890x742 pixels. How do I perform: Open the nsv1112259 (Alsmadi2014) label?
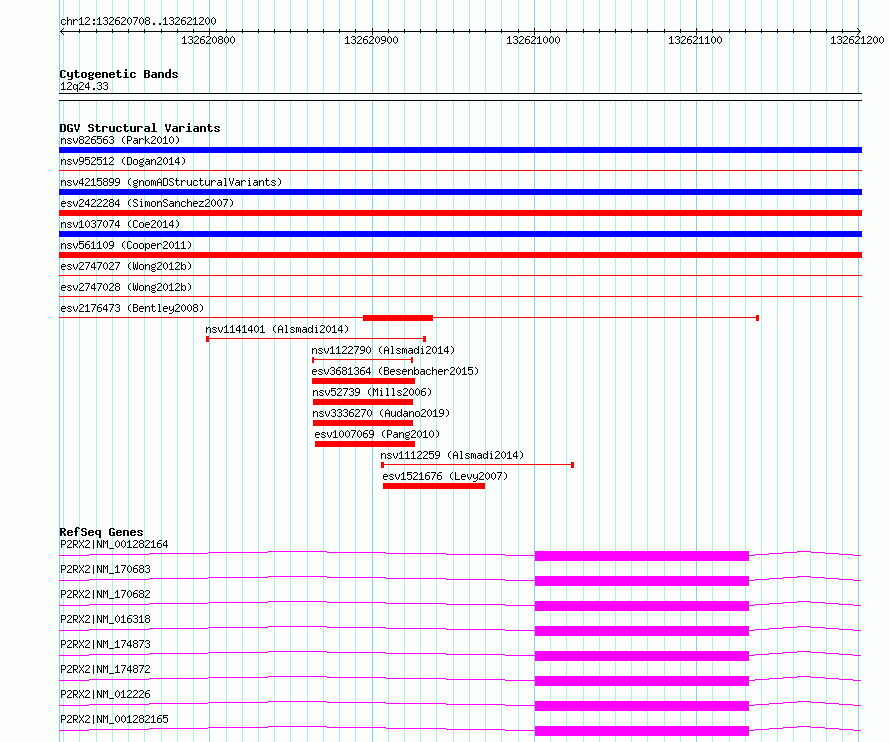coord(452,455)
